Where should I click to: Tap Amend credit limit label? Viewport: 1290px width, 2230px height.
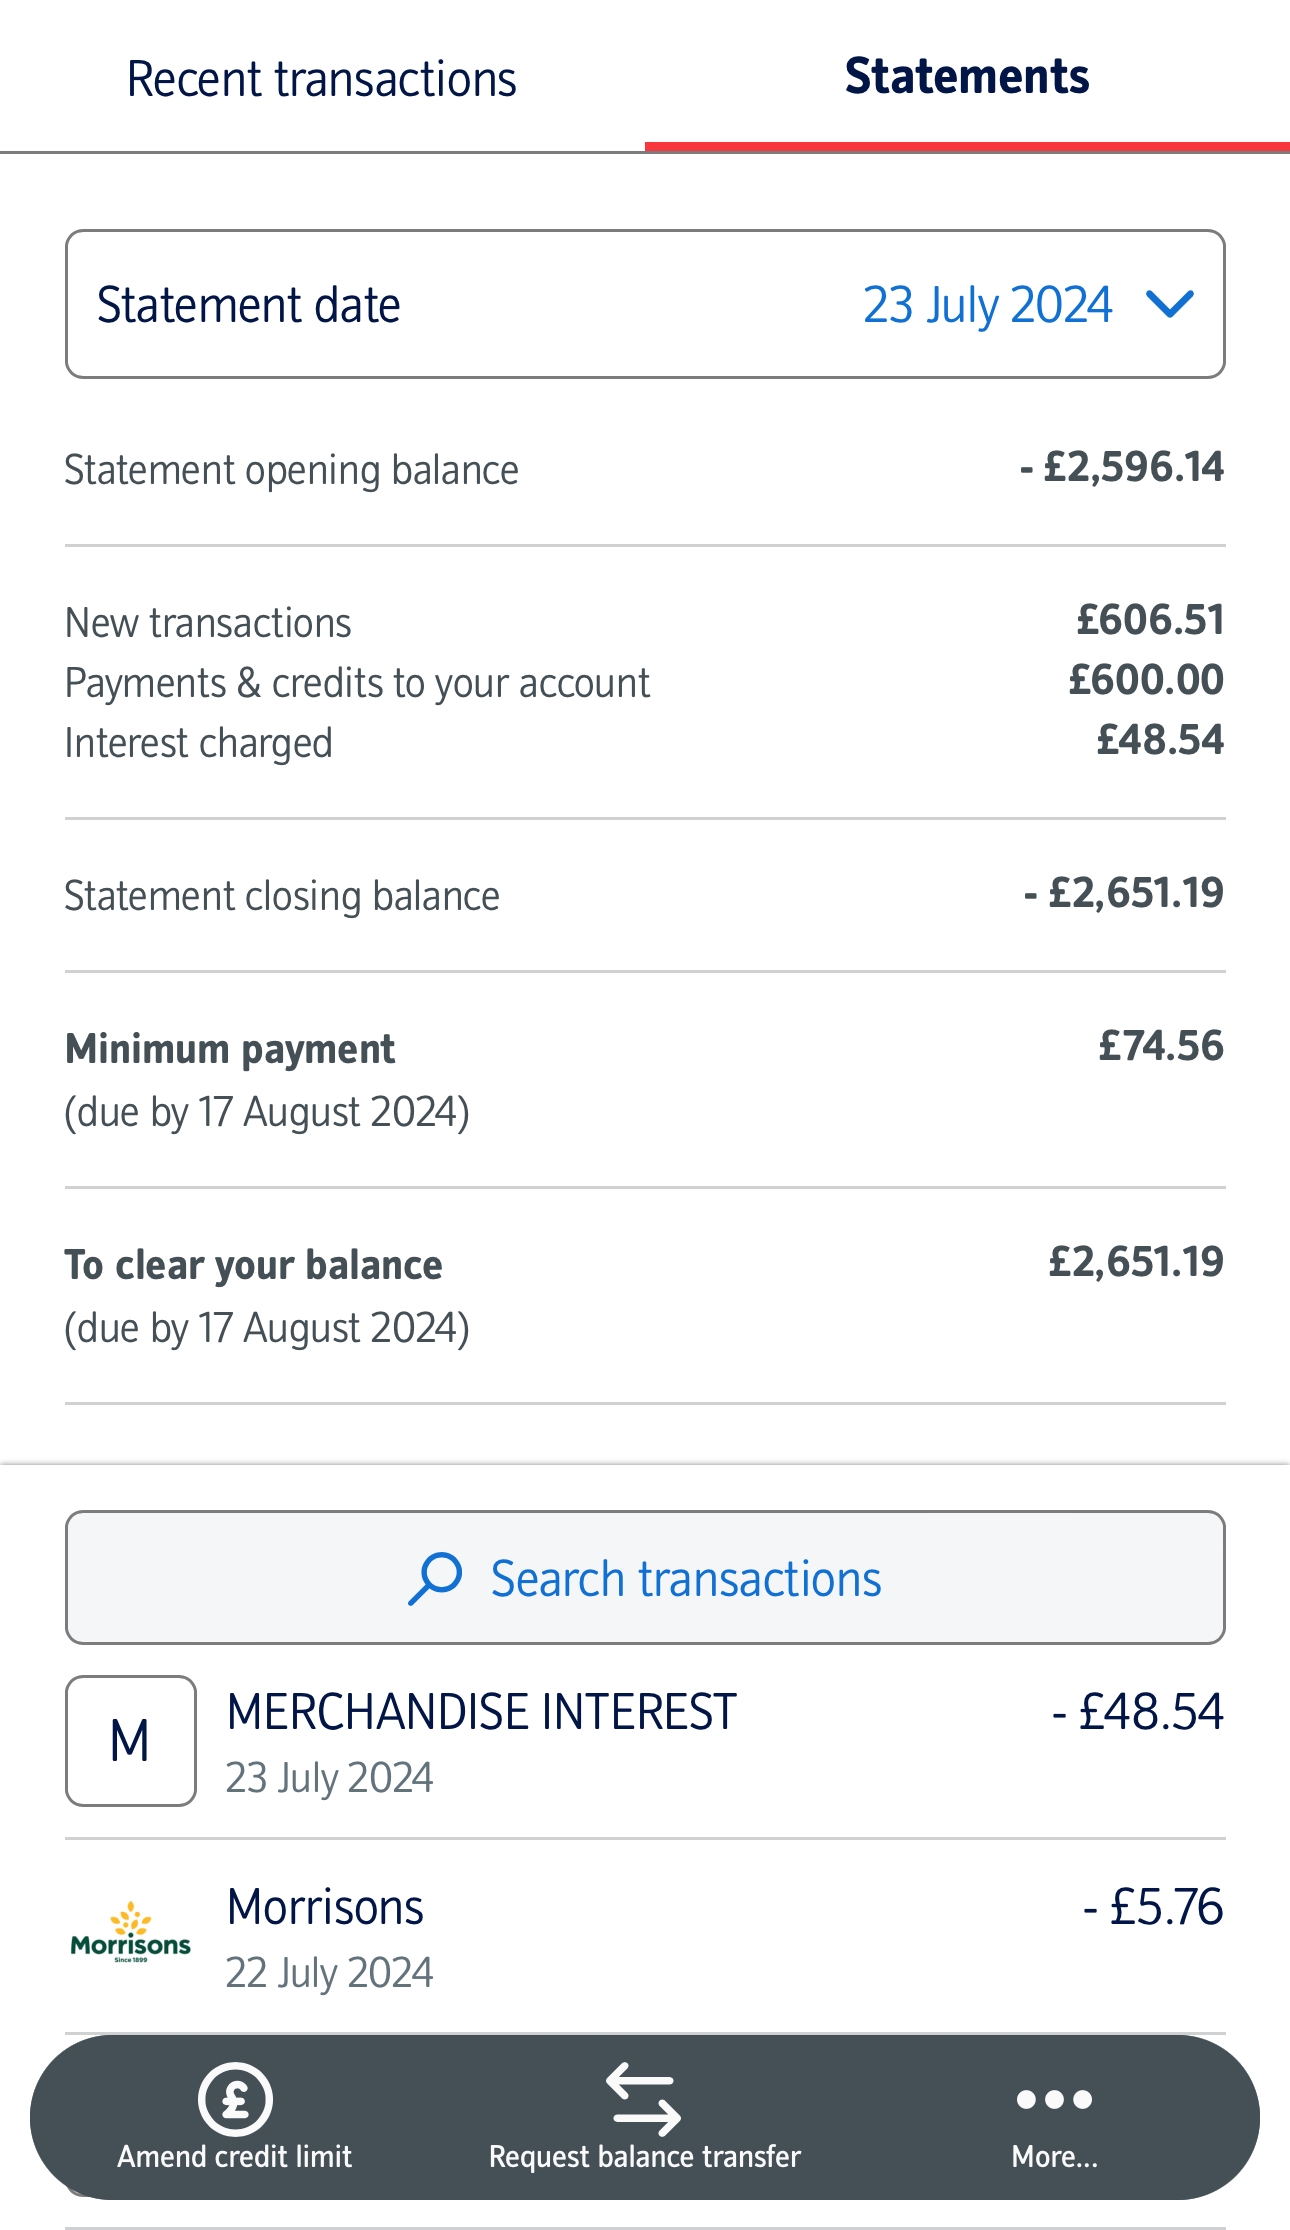coord(235,2156)
